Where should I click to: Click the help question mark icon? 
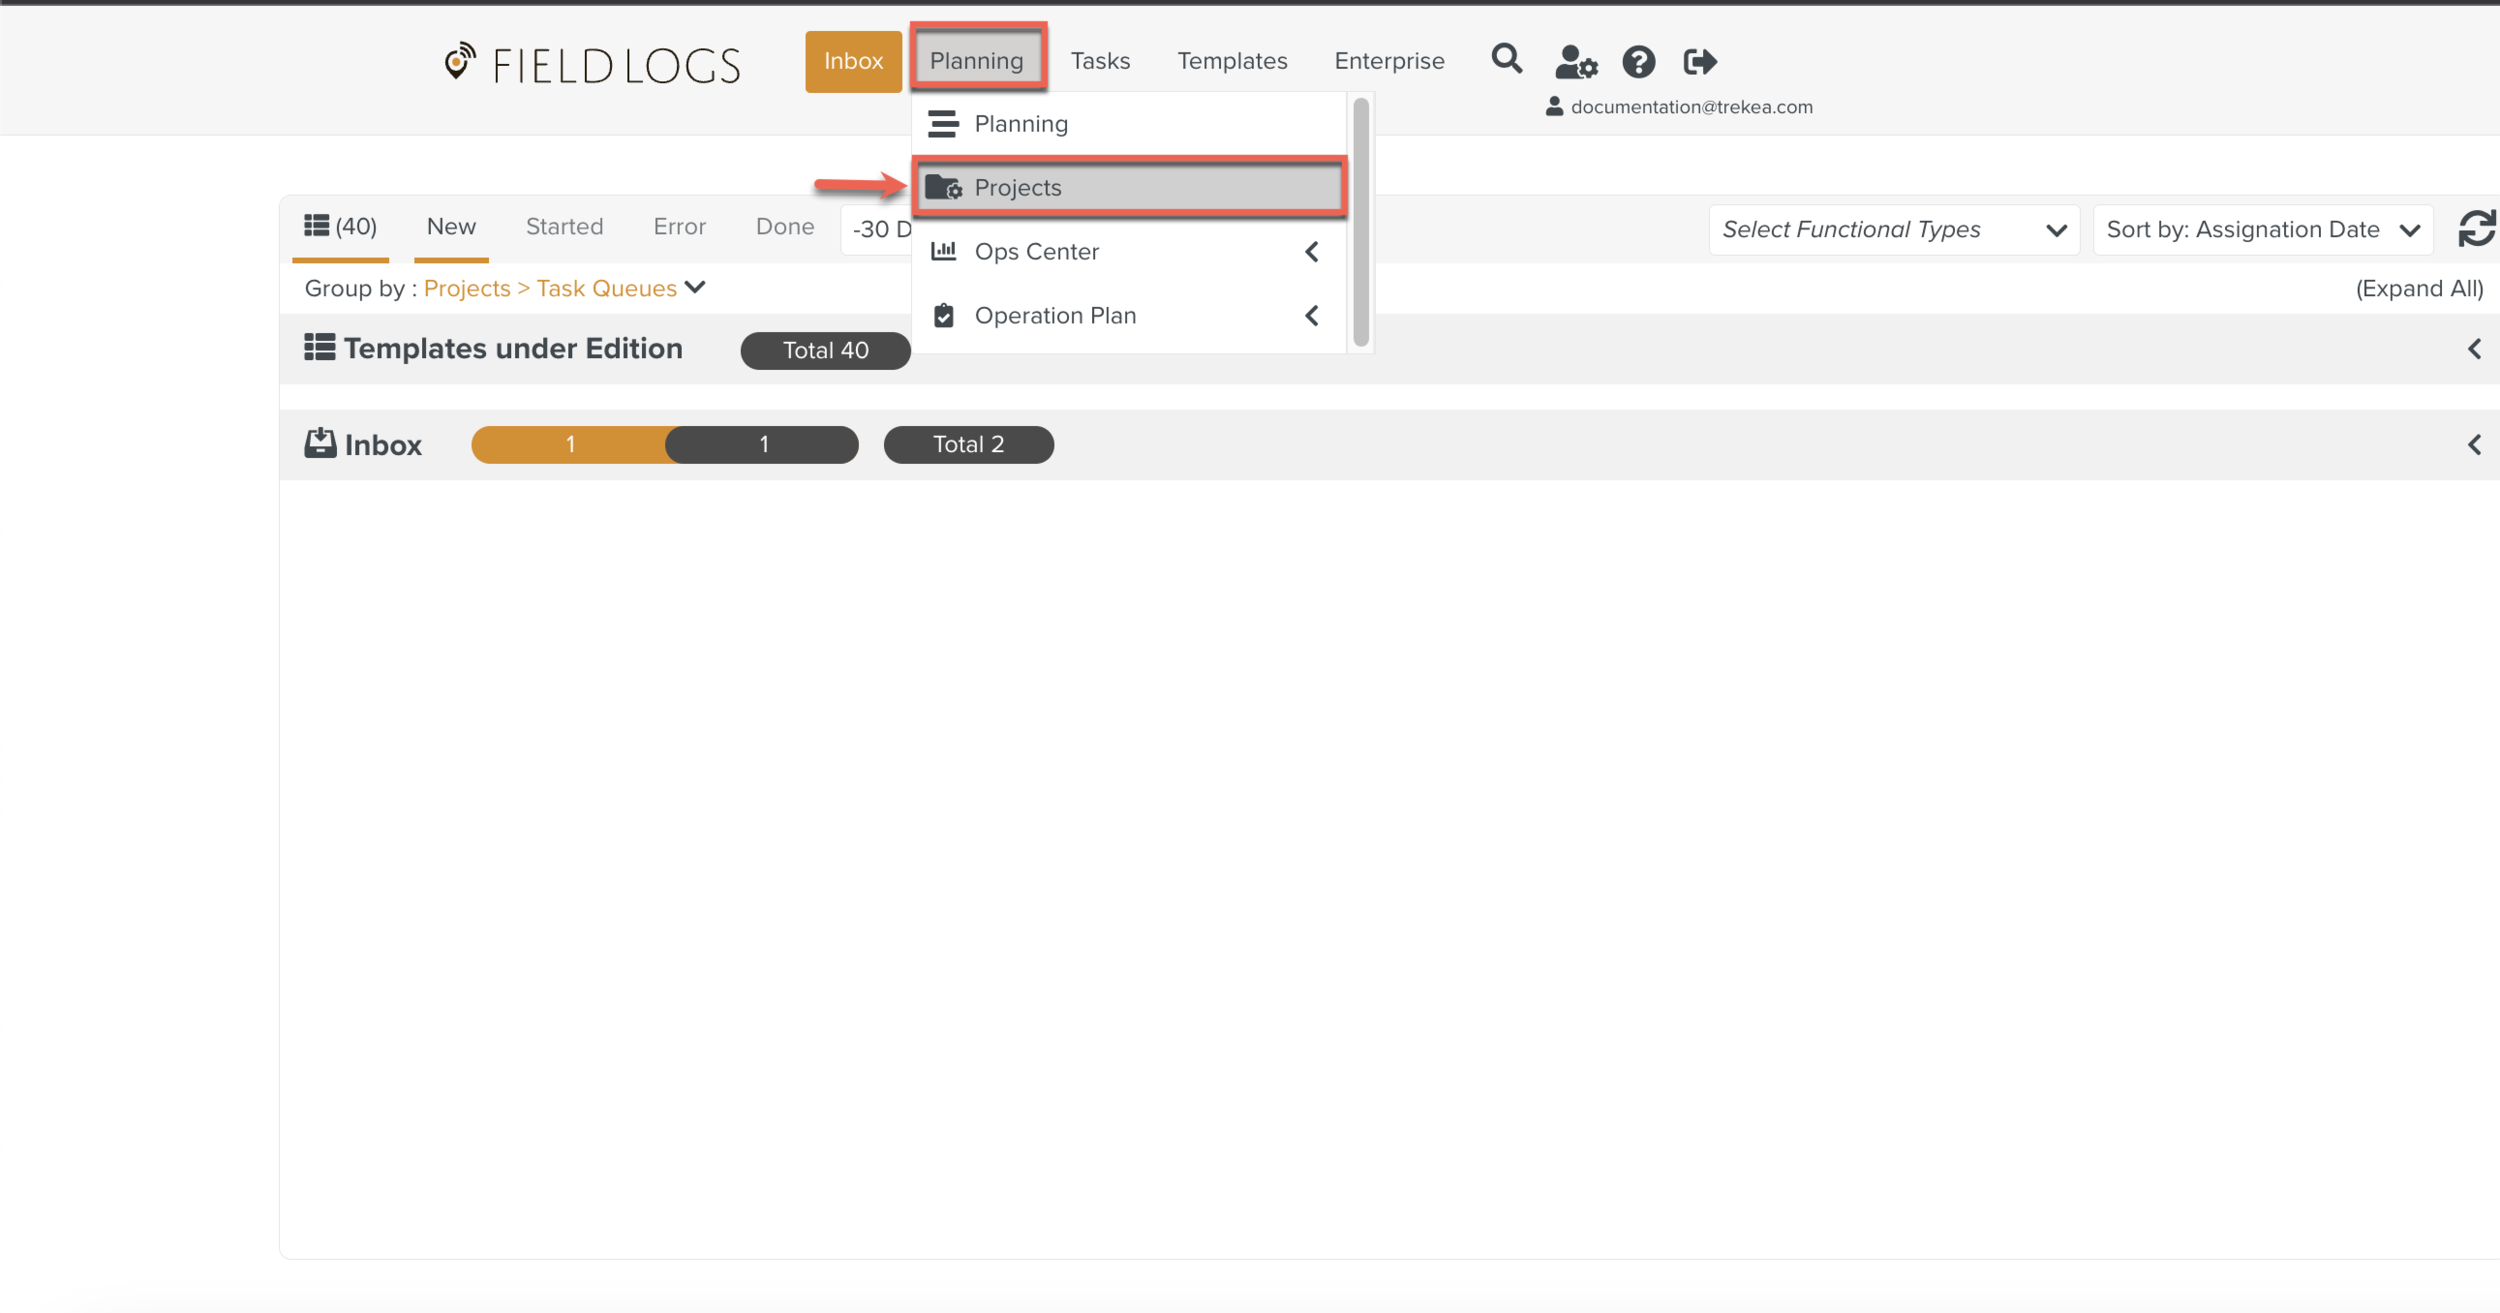click(x=1638, y=62)
